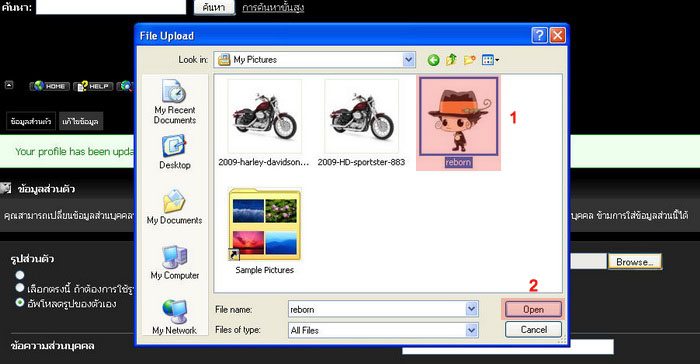Open the View menu icon
This screenshot has height=364, width=700.
coord(490,60)
